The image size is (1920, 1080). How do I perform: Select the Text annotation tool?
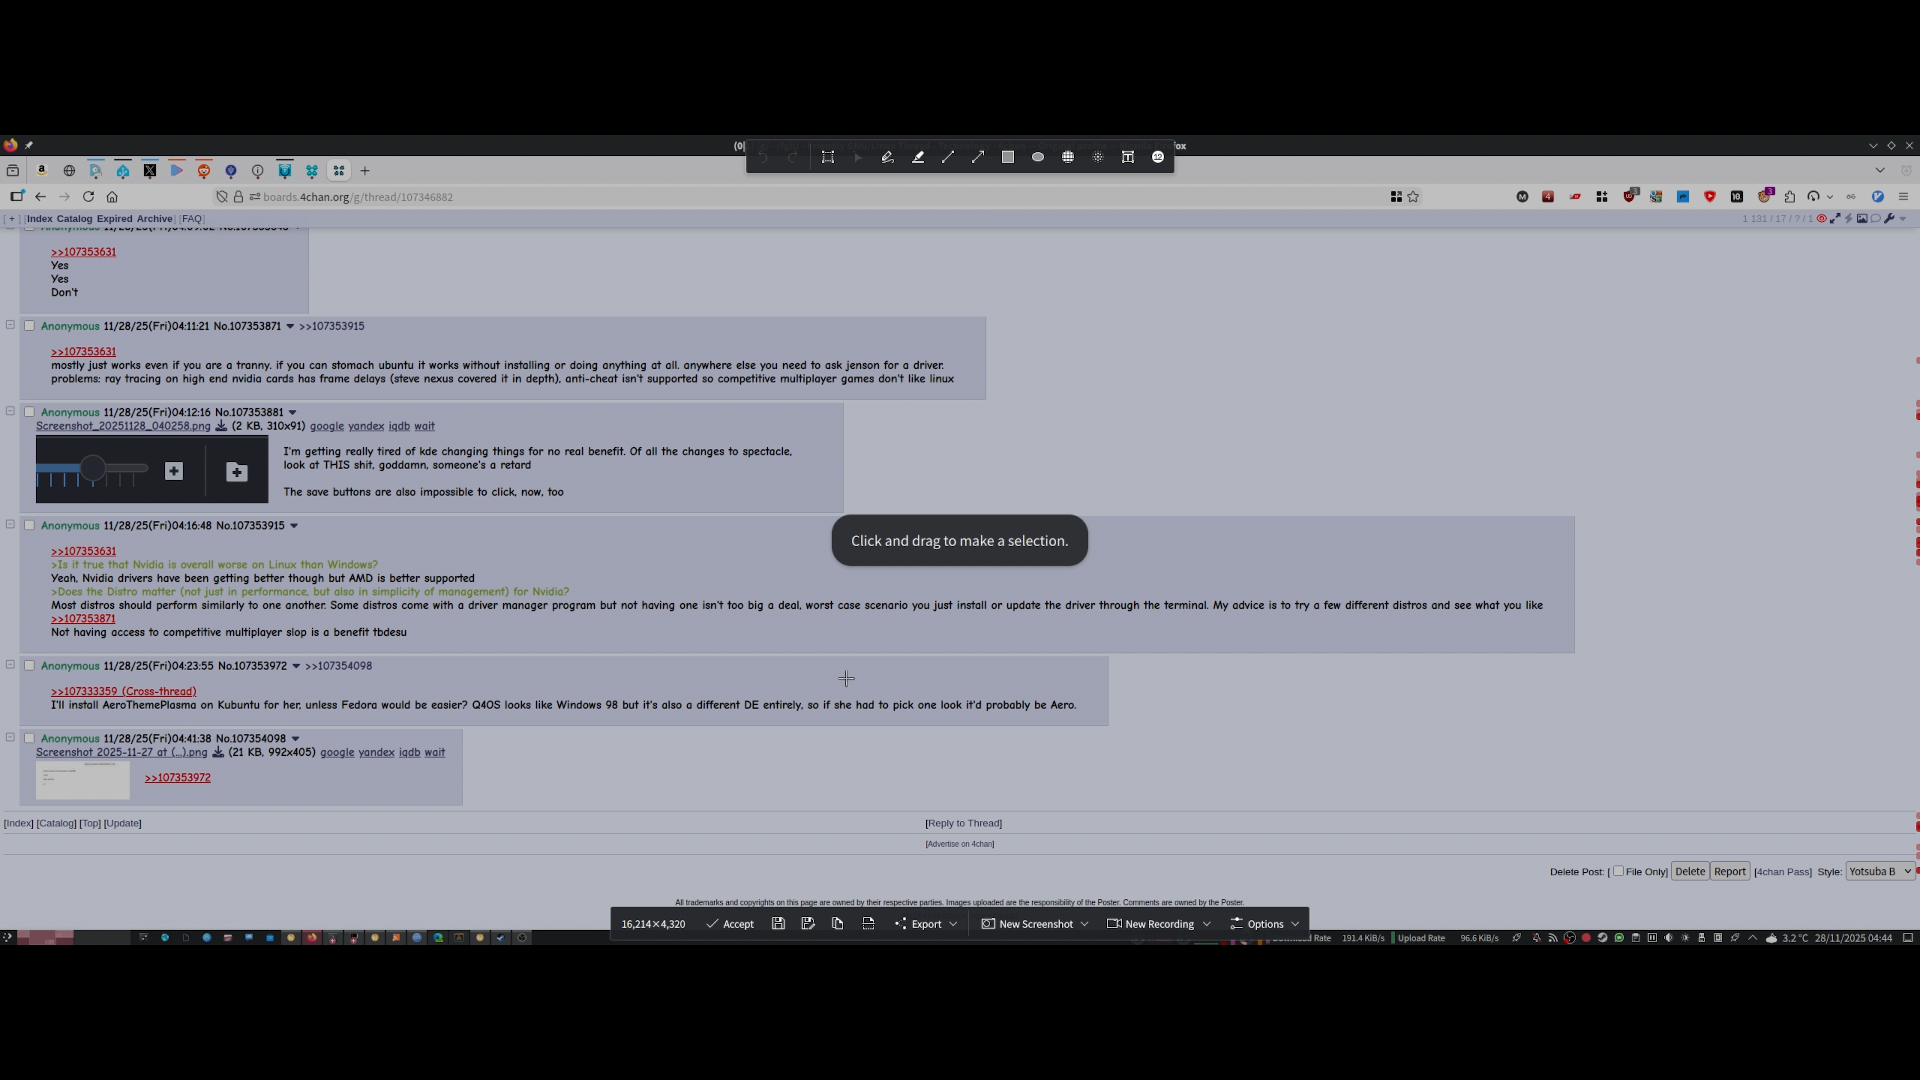tap(1128, 157)
